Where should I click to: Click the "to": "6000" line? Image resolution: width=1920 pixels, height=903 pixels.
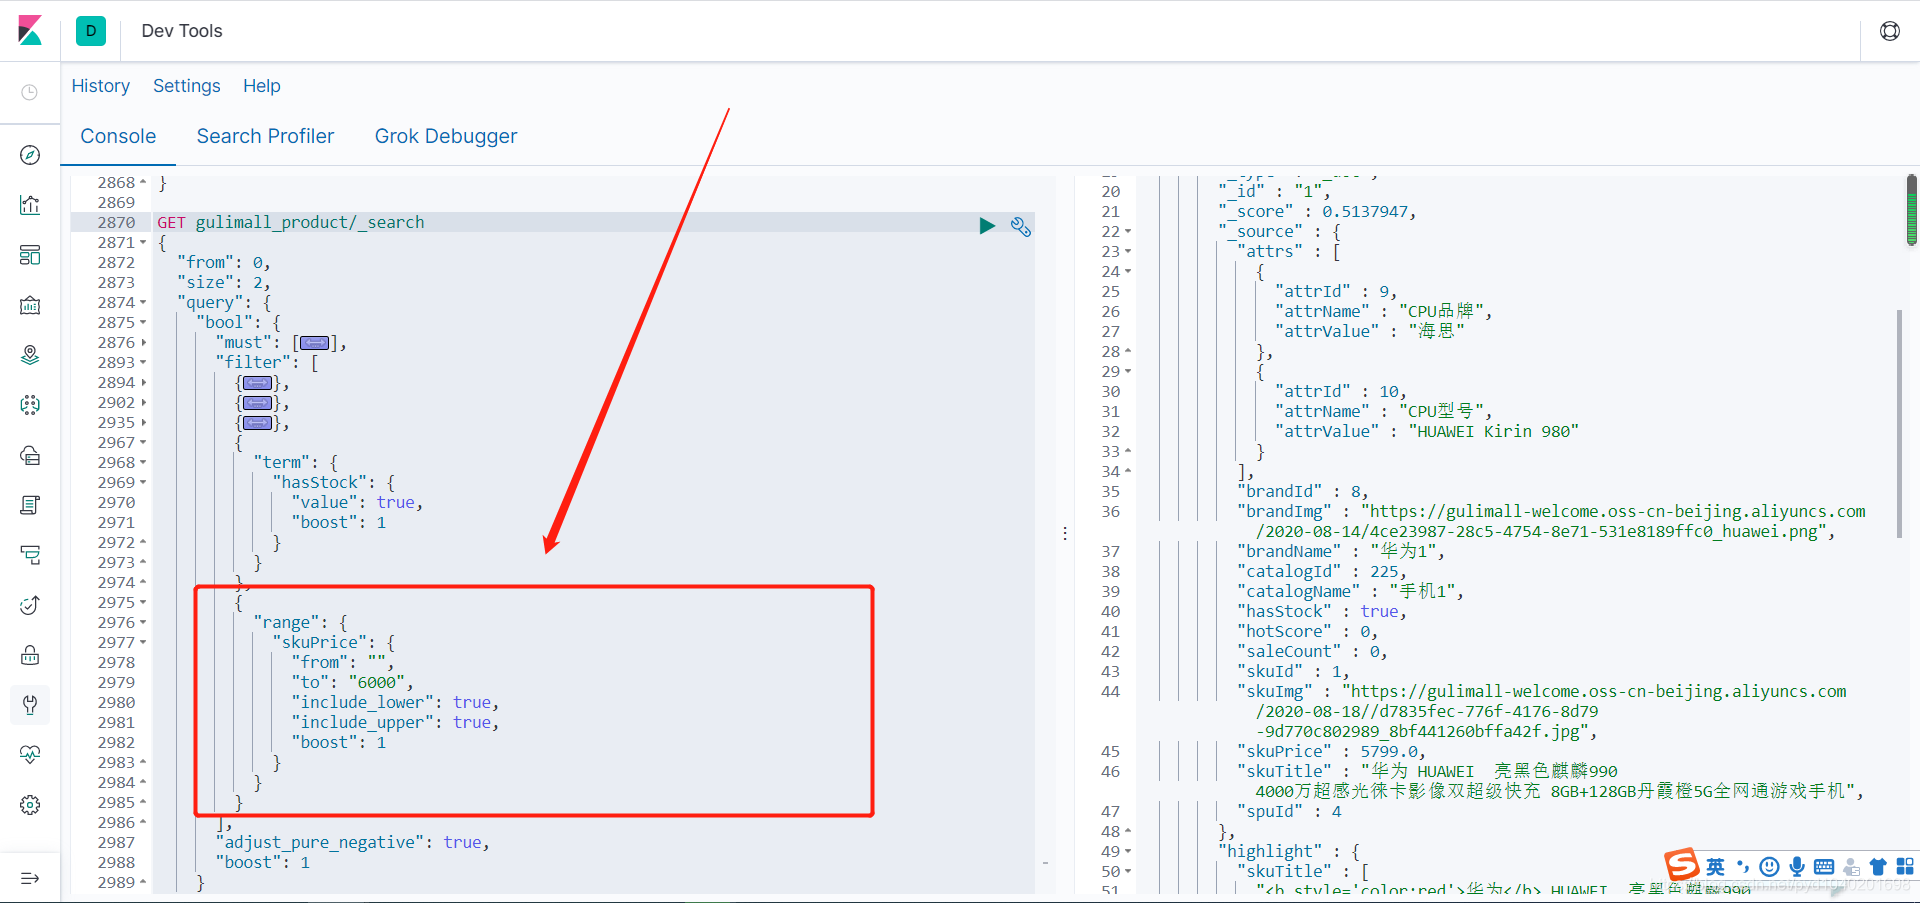352,682
